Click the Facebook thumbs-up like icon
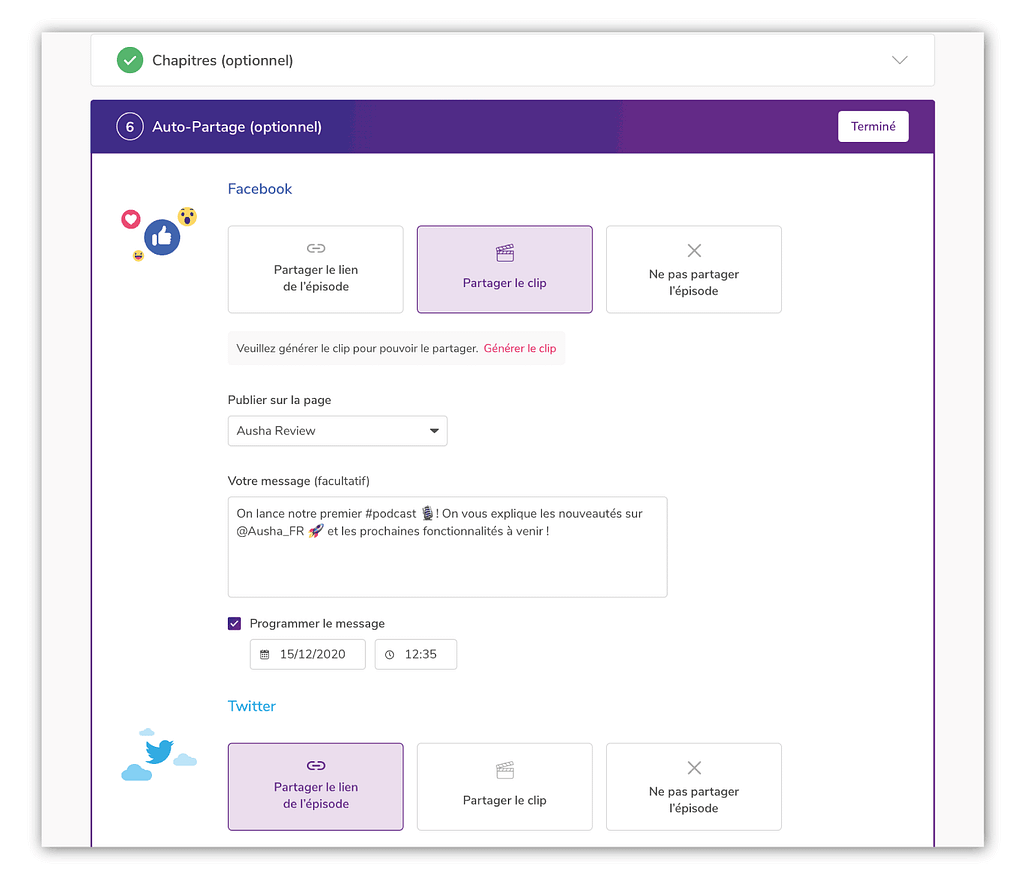Screen dimensions: 1024x879 (x=162, y=238)
